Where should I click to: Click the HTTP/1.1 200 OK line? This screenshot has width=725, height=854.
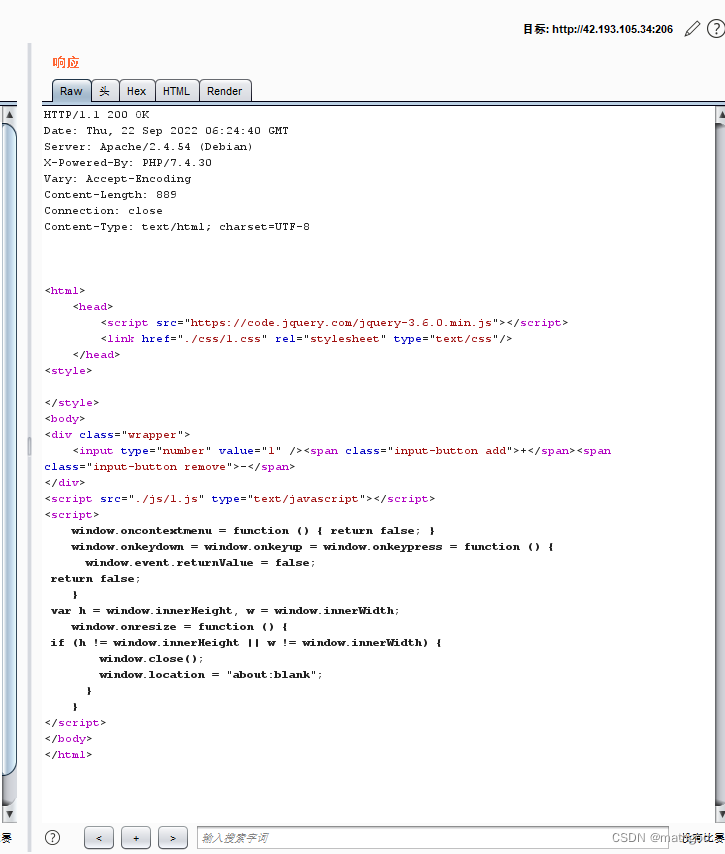point(96,114)
